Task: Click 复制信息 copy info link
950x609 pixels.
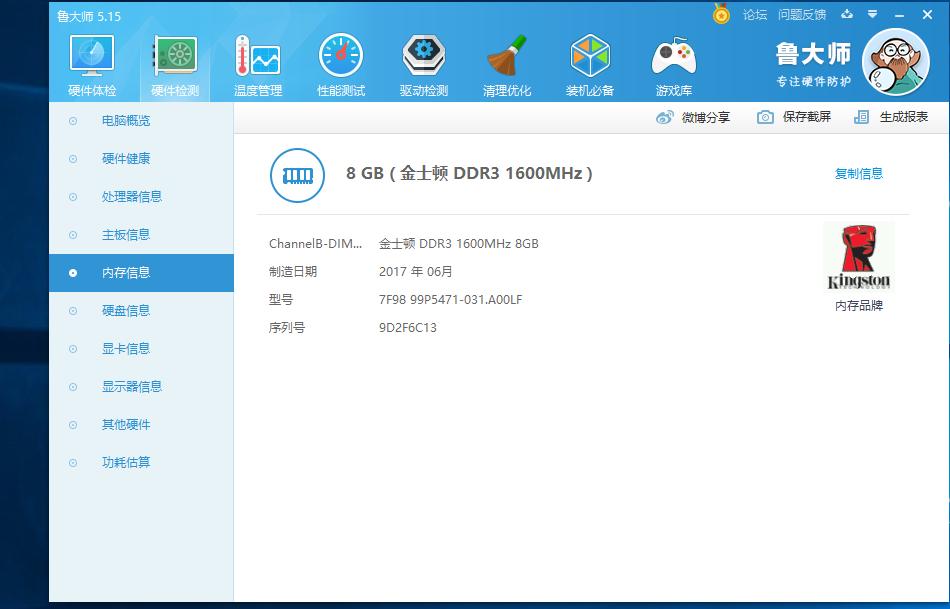Action: 858,174
